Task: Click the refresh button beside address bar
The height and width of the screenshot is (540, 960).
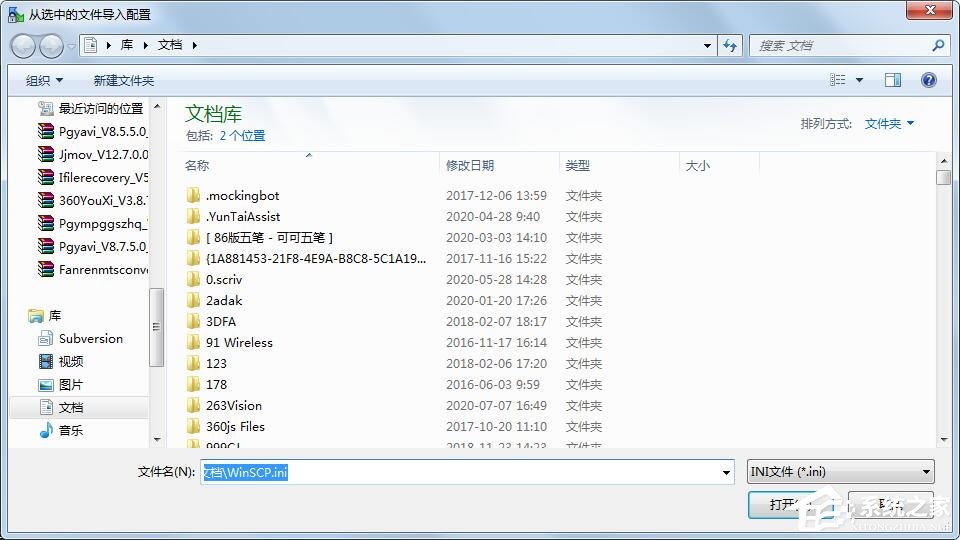Action: tap(730, 45)
